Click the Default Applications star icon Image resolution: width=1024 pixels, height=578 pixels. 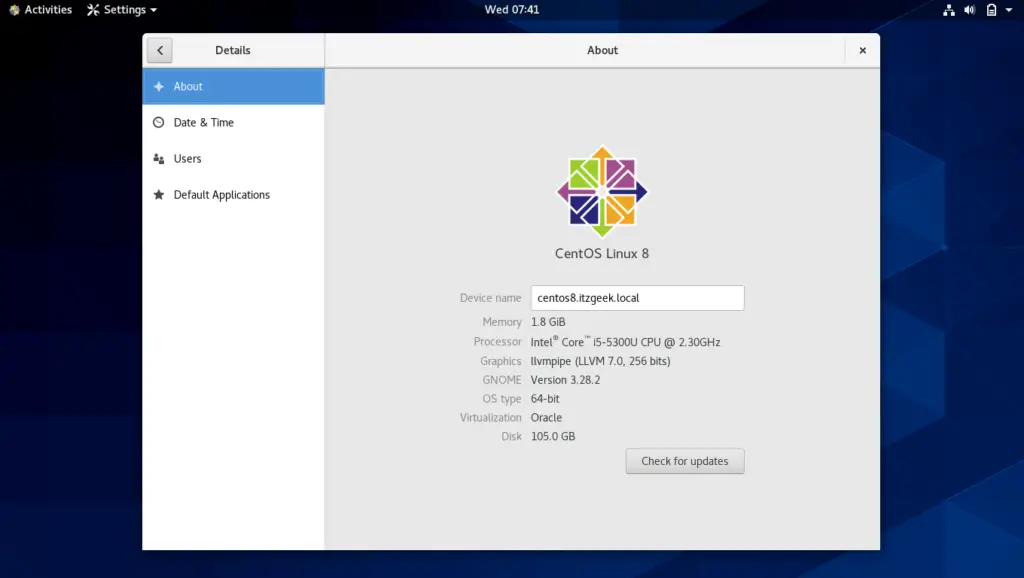point(160,194)
